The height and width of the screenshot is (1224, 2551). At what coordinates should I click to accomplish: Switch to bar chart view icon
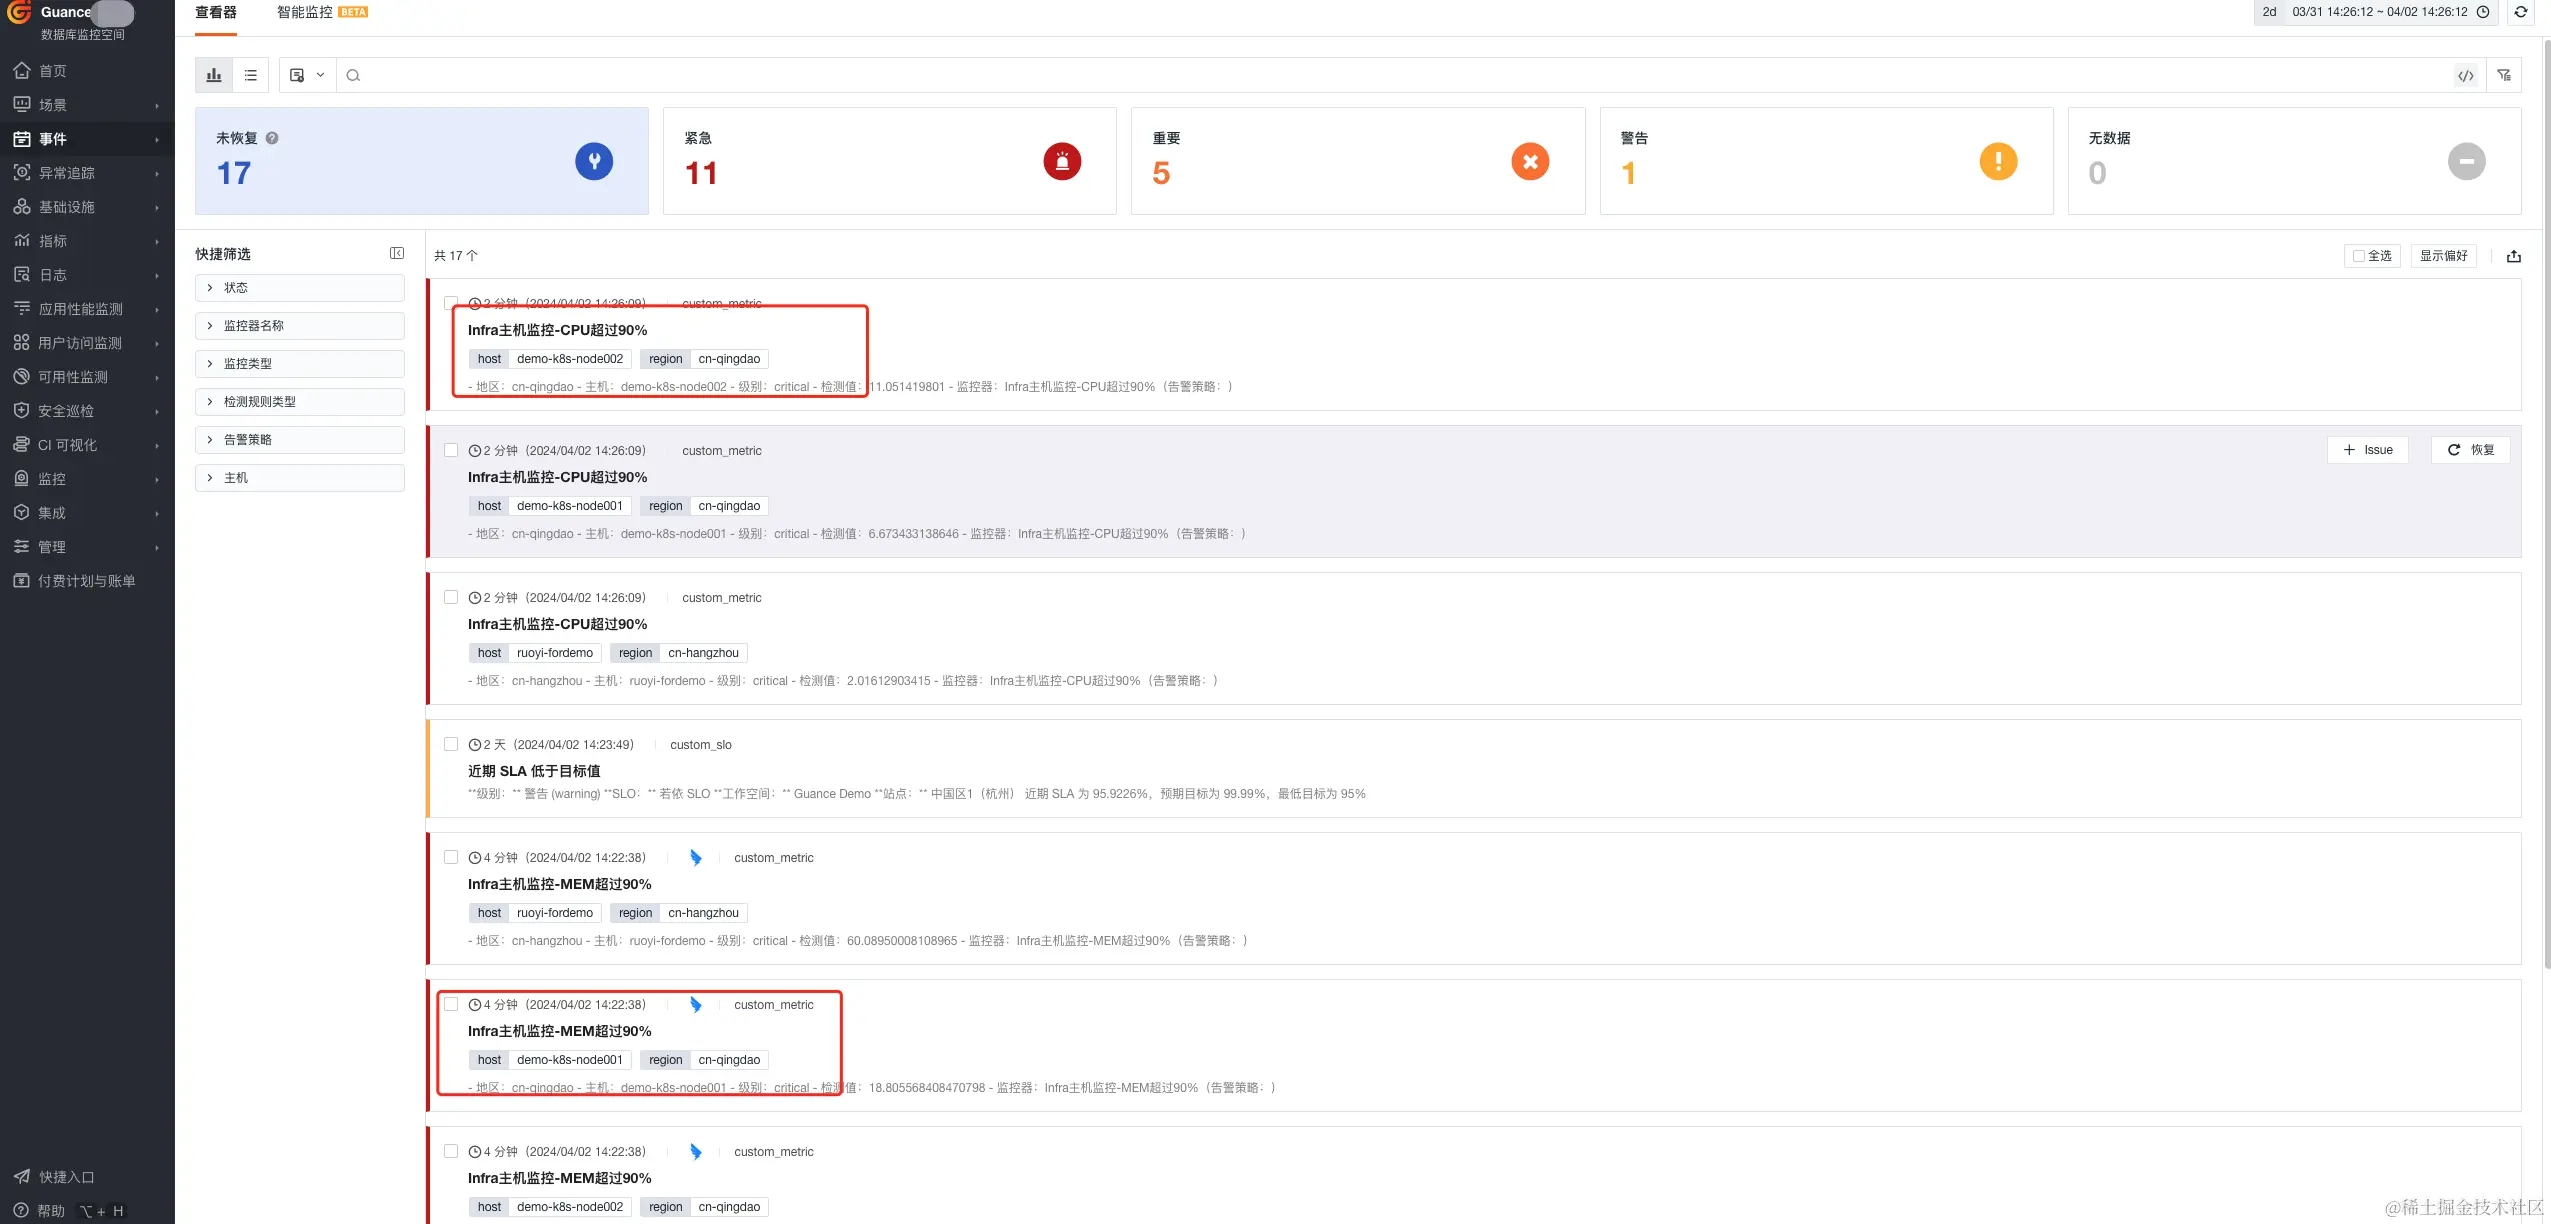point(214,75)
